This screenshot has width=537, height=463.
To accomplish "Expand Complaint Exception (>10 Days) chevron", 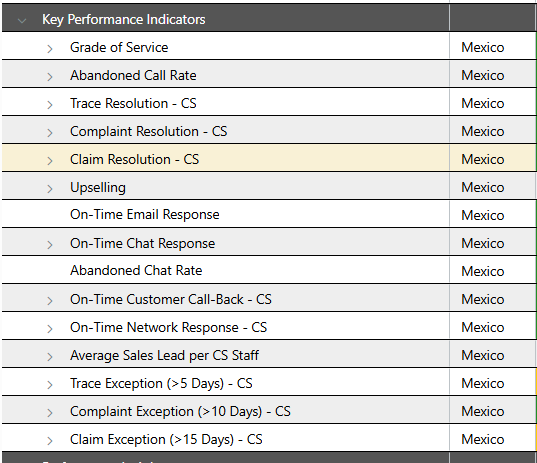I will point(50,413).
